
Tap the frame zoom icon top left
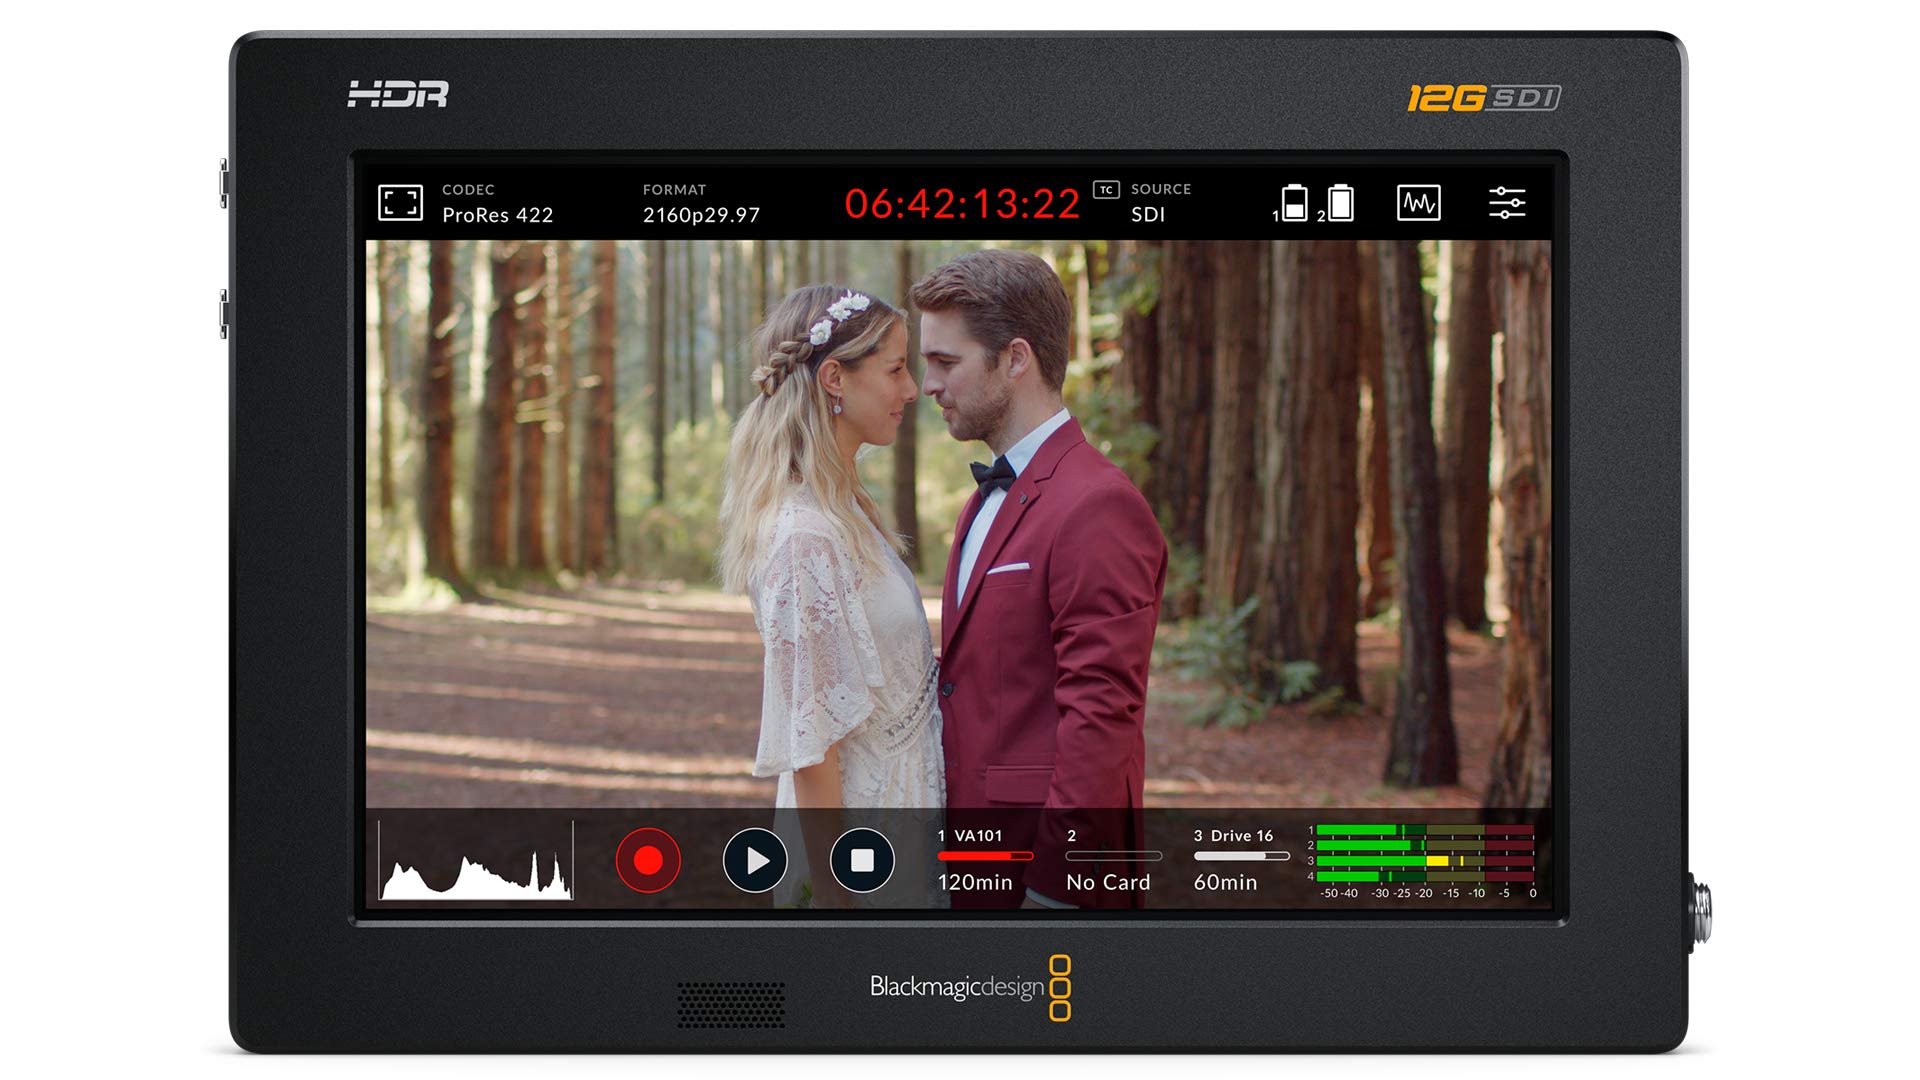pyautogui.click(x=402, y=203)
